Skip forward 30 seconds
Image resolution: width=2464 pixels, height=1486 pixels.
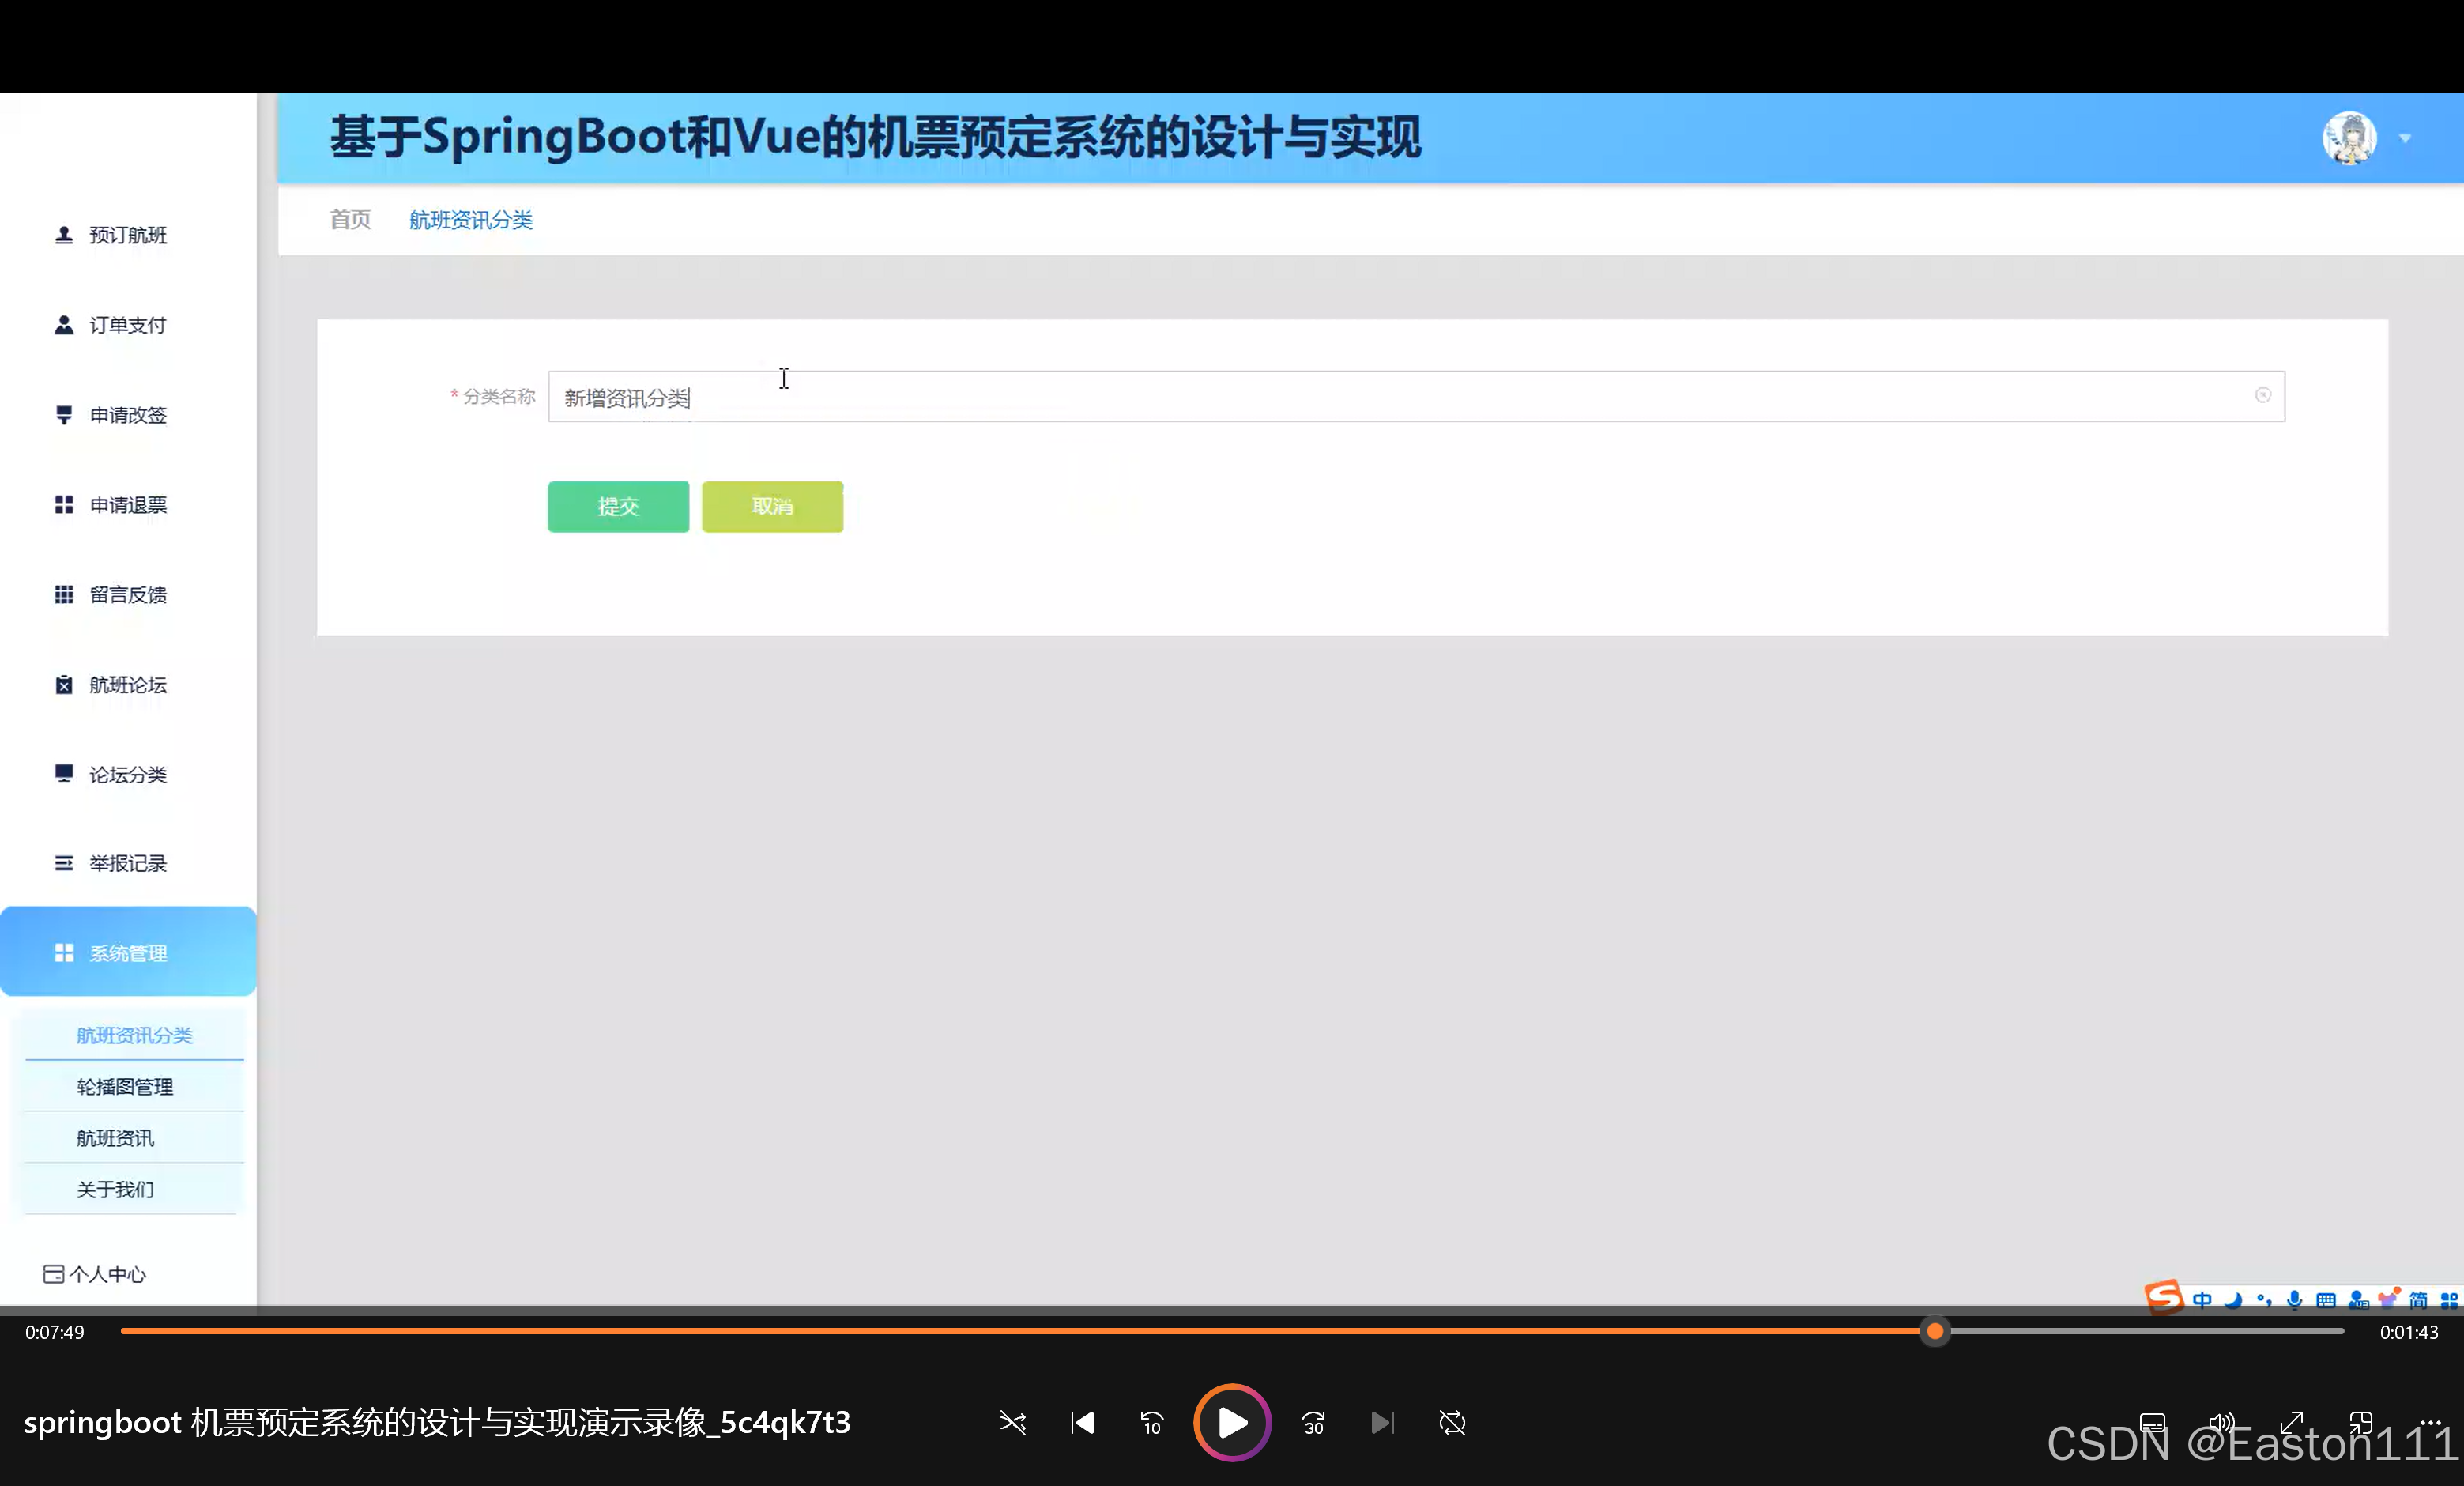[x=1313, y=1422]
